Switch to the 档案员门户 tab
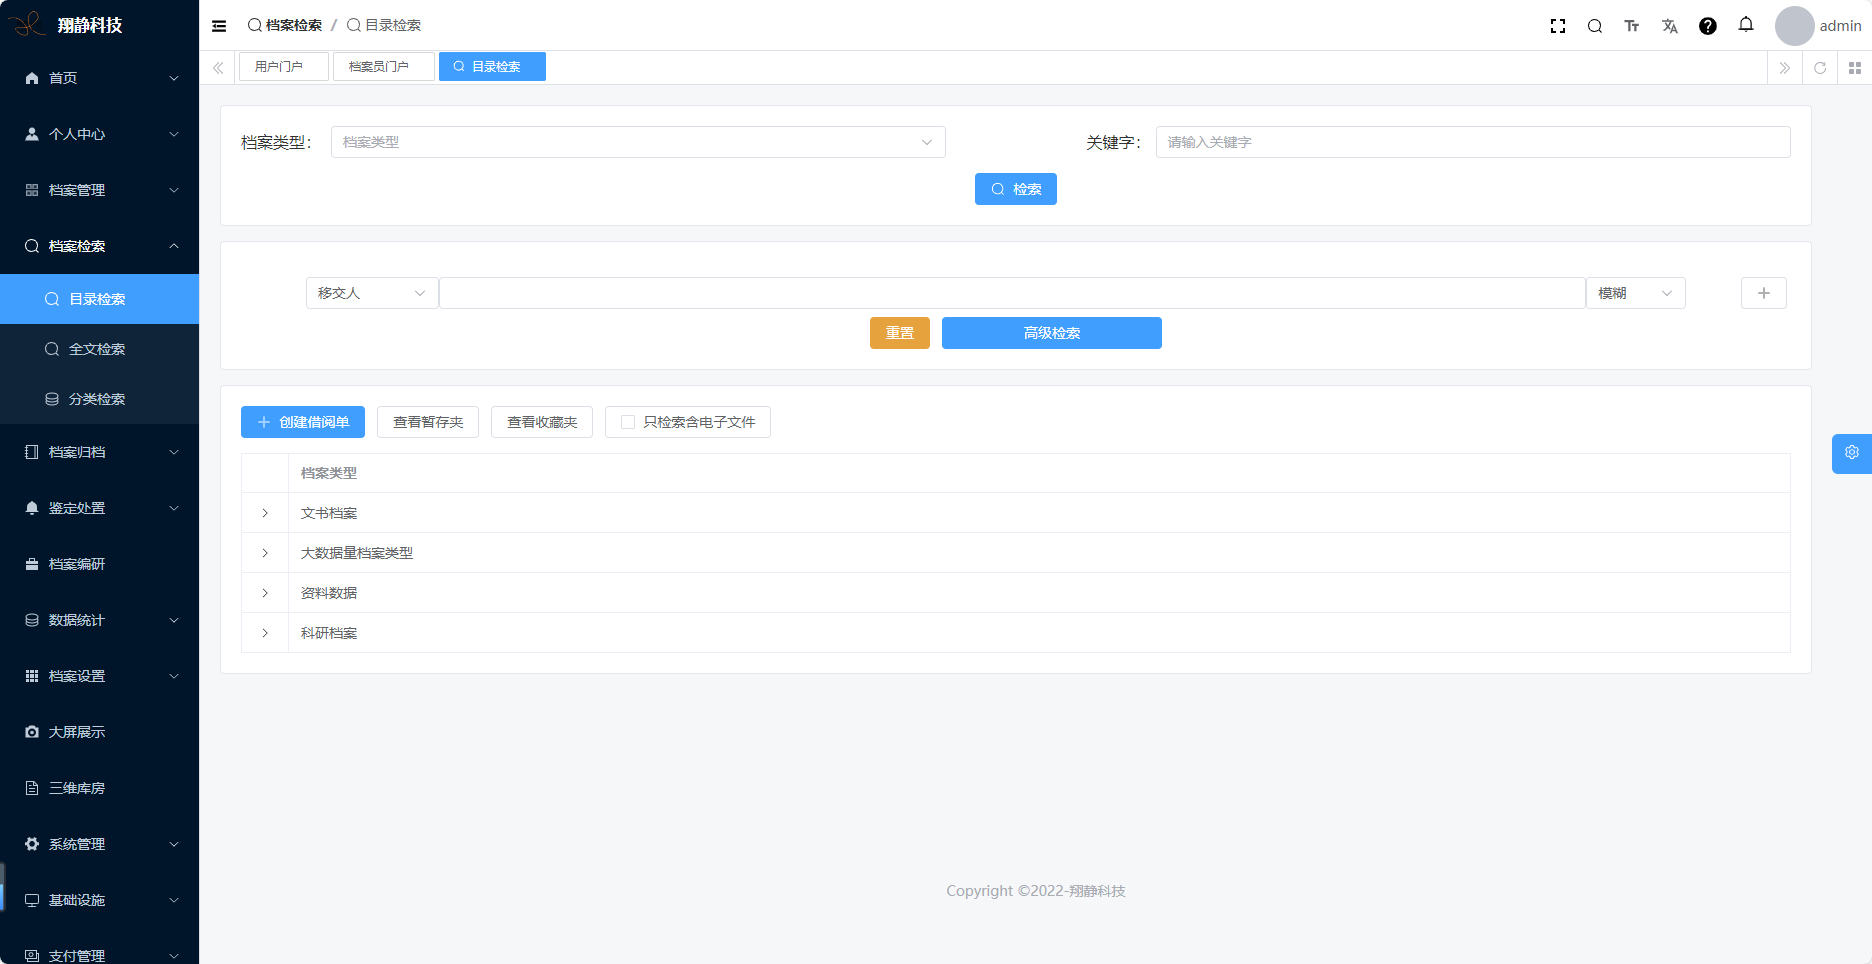 pos(383,67)
